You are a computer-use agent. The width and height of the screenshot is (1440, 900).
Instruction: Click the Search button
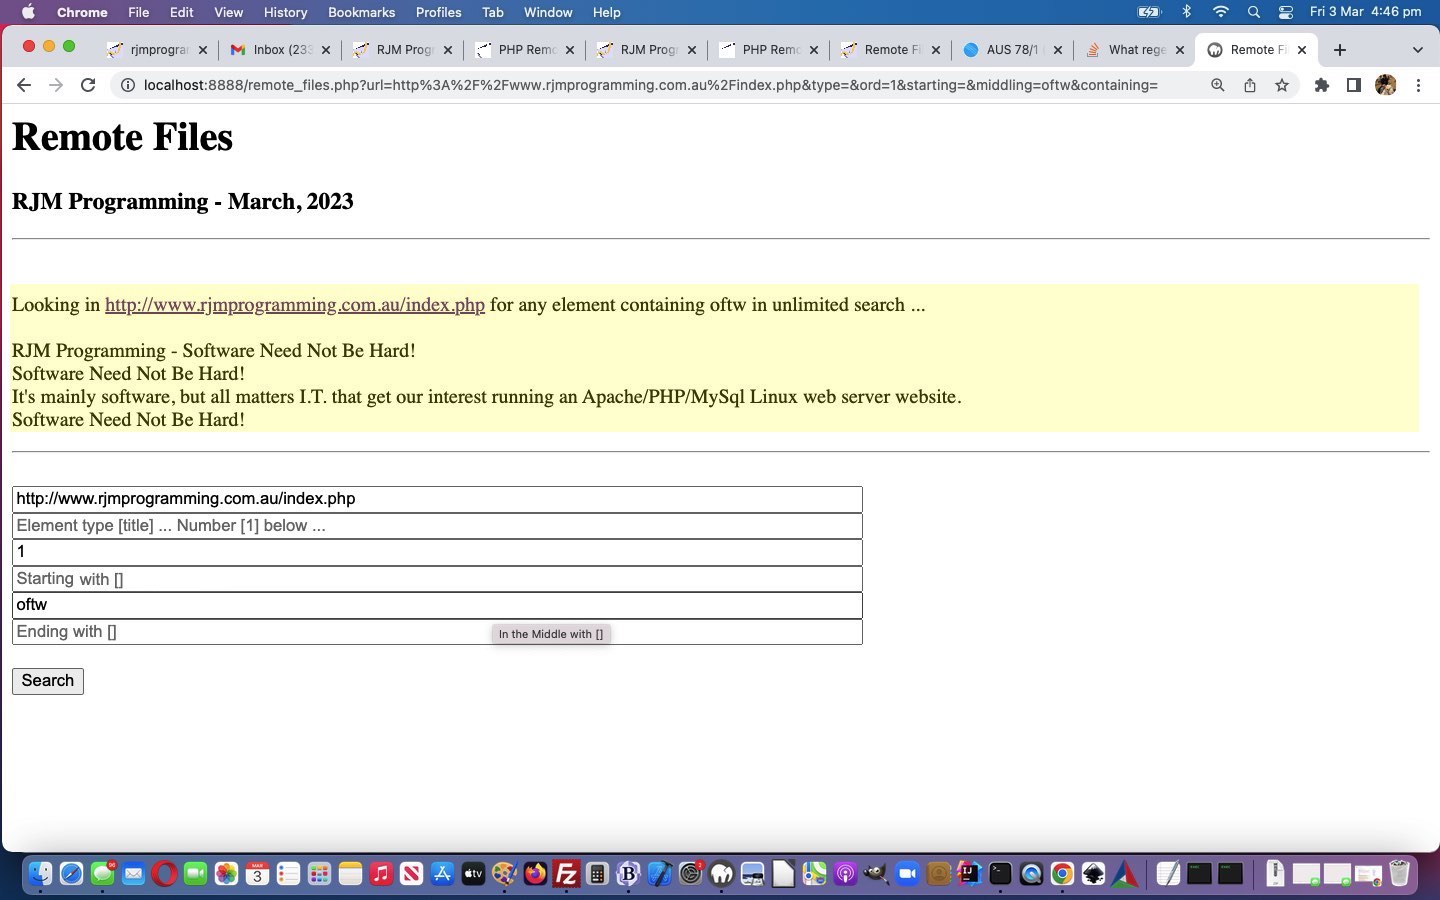click(x=48, y=681)
